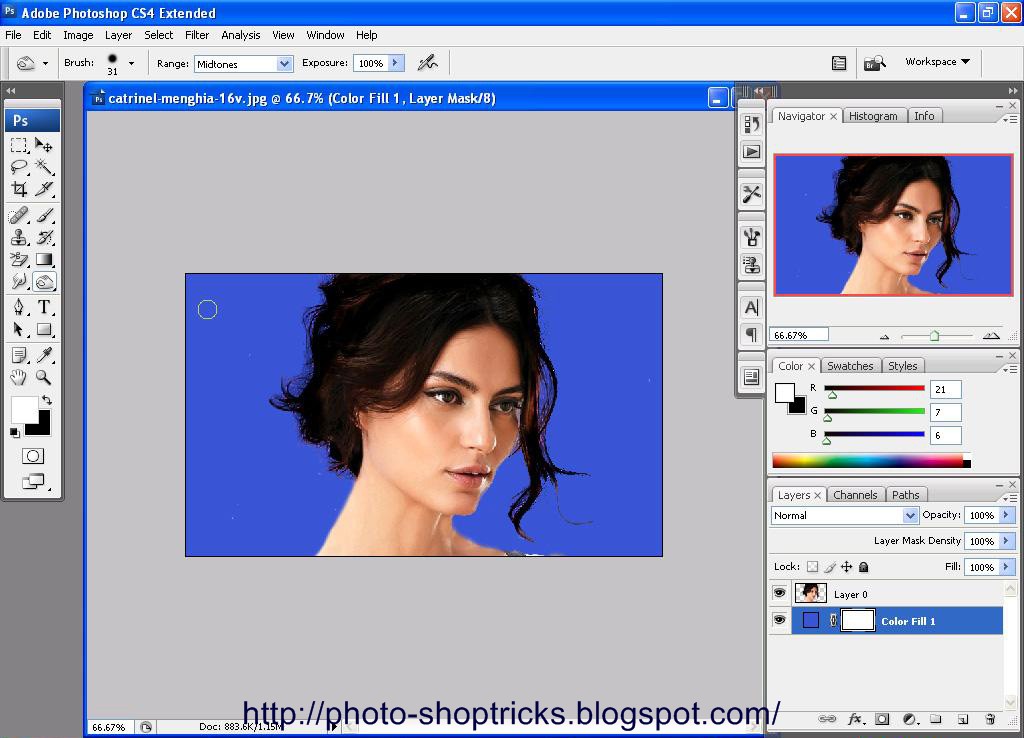Select the History Brush tool
The height and width of the screenshot is (738, 1024).
[x=44, y=237]
